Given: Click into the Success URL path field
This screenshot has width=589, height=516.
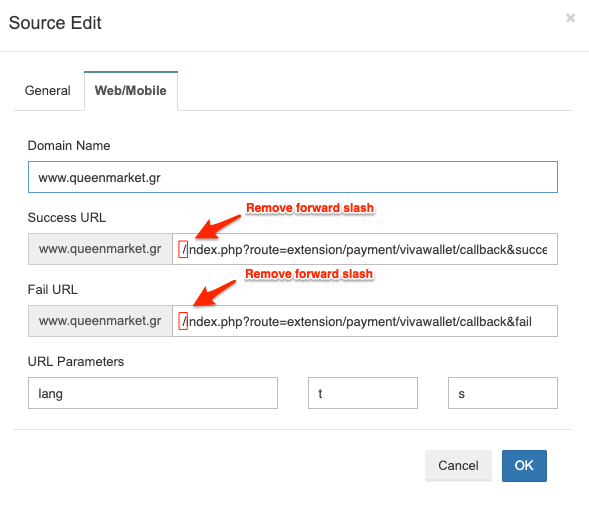Looking at the screenshot, I should coord(365,249).
